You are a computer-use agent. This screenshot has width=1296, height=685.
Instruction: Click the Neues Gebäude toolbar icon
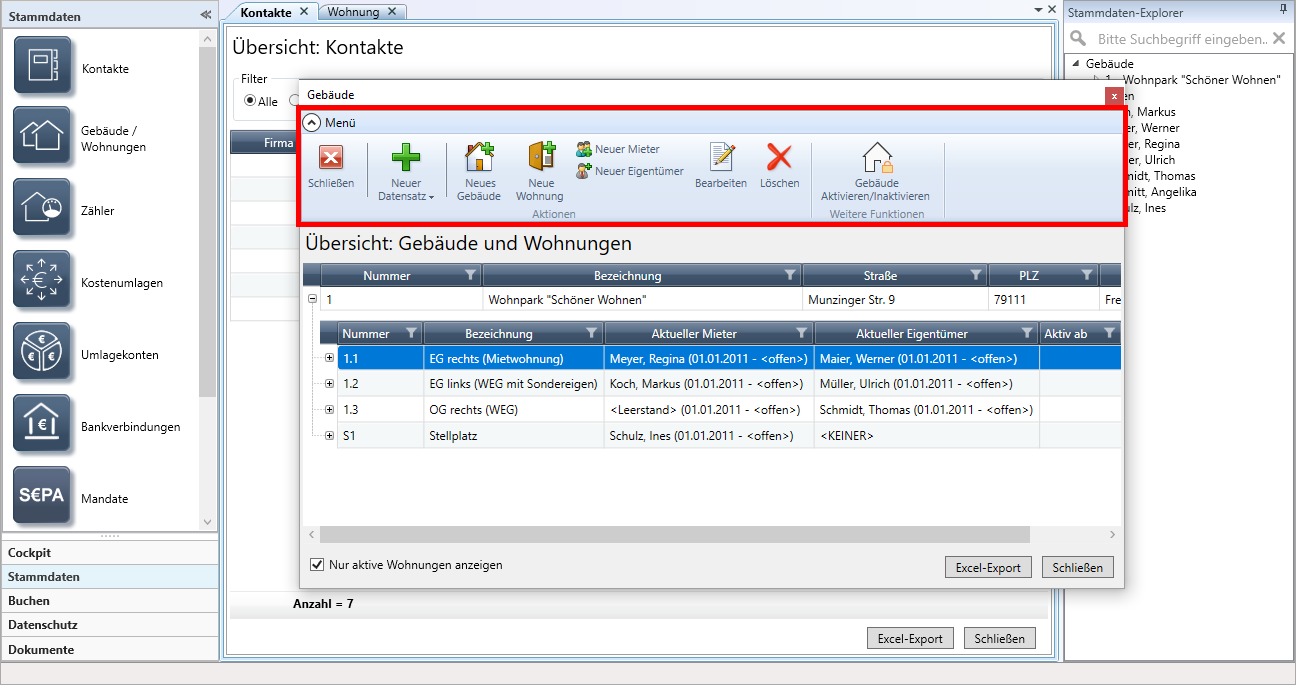tap(478, 160)
